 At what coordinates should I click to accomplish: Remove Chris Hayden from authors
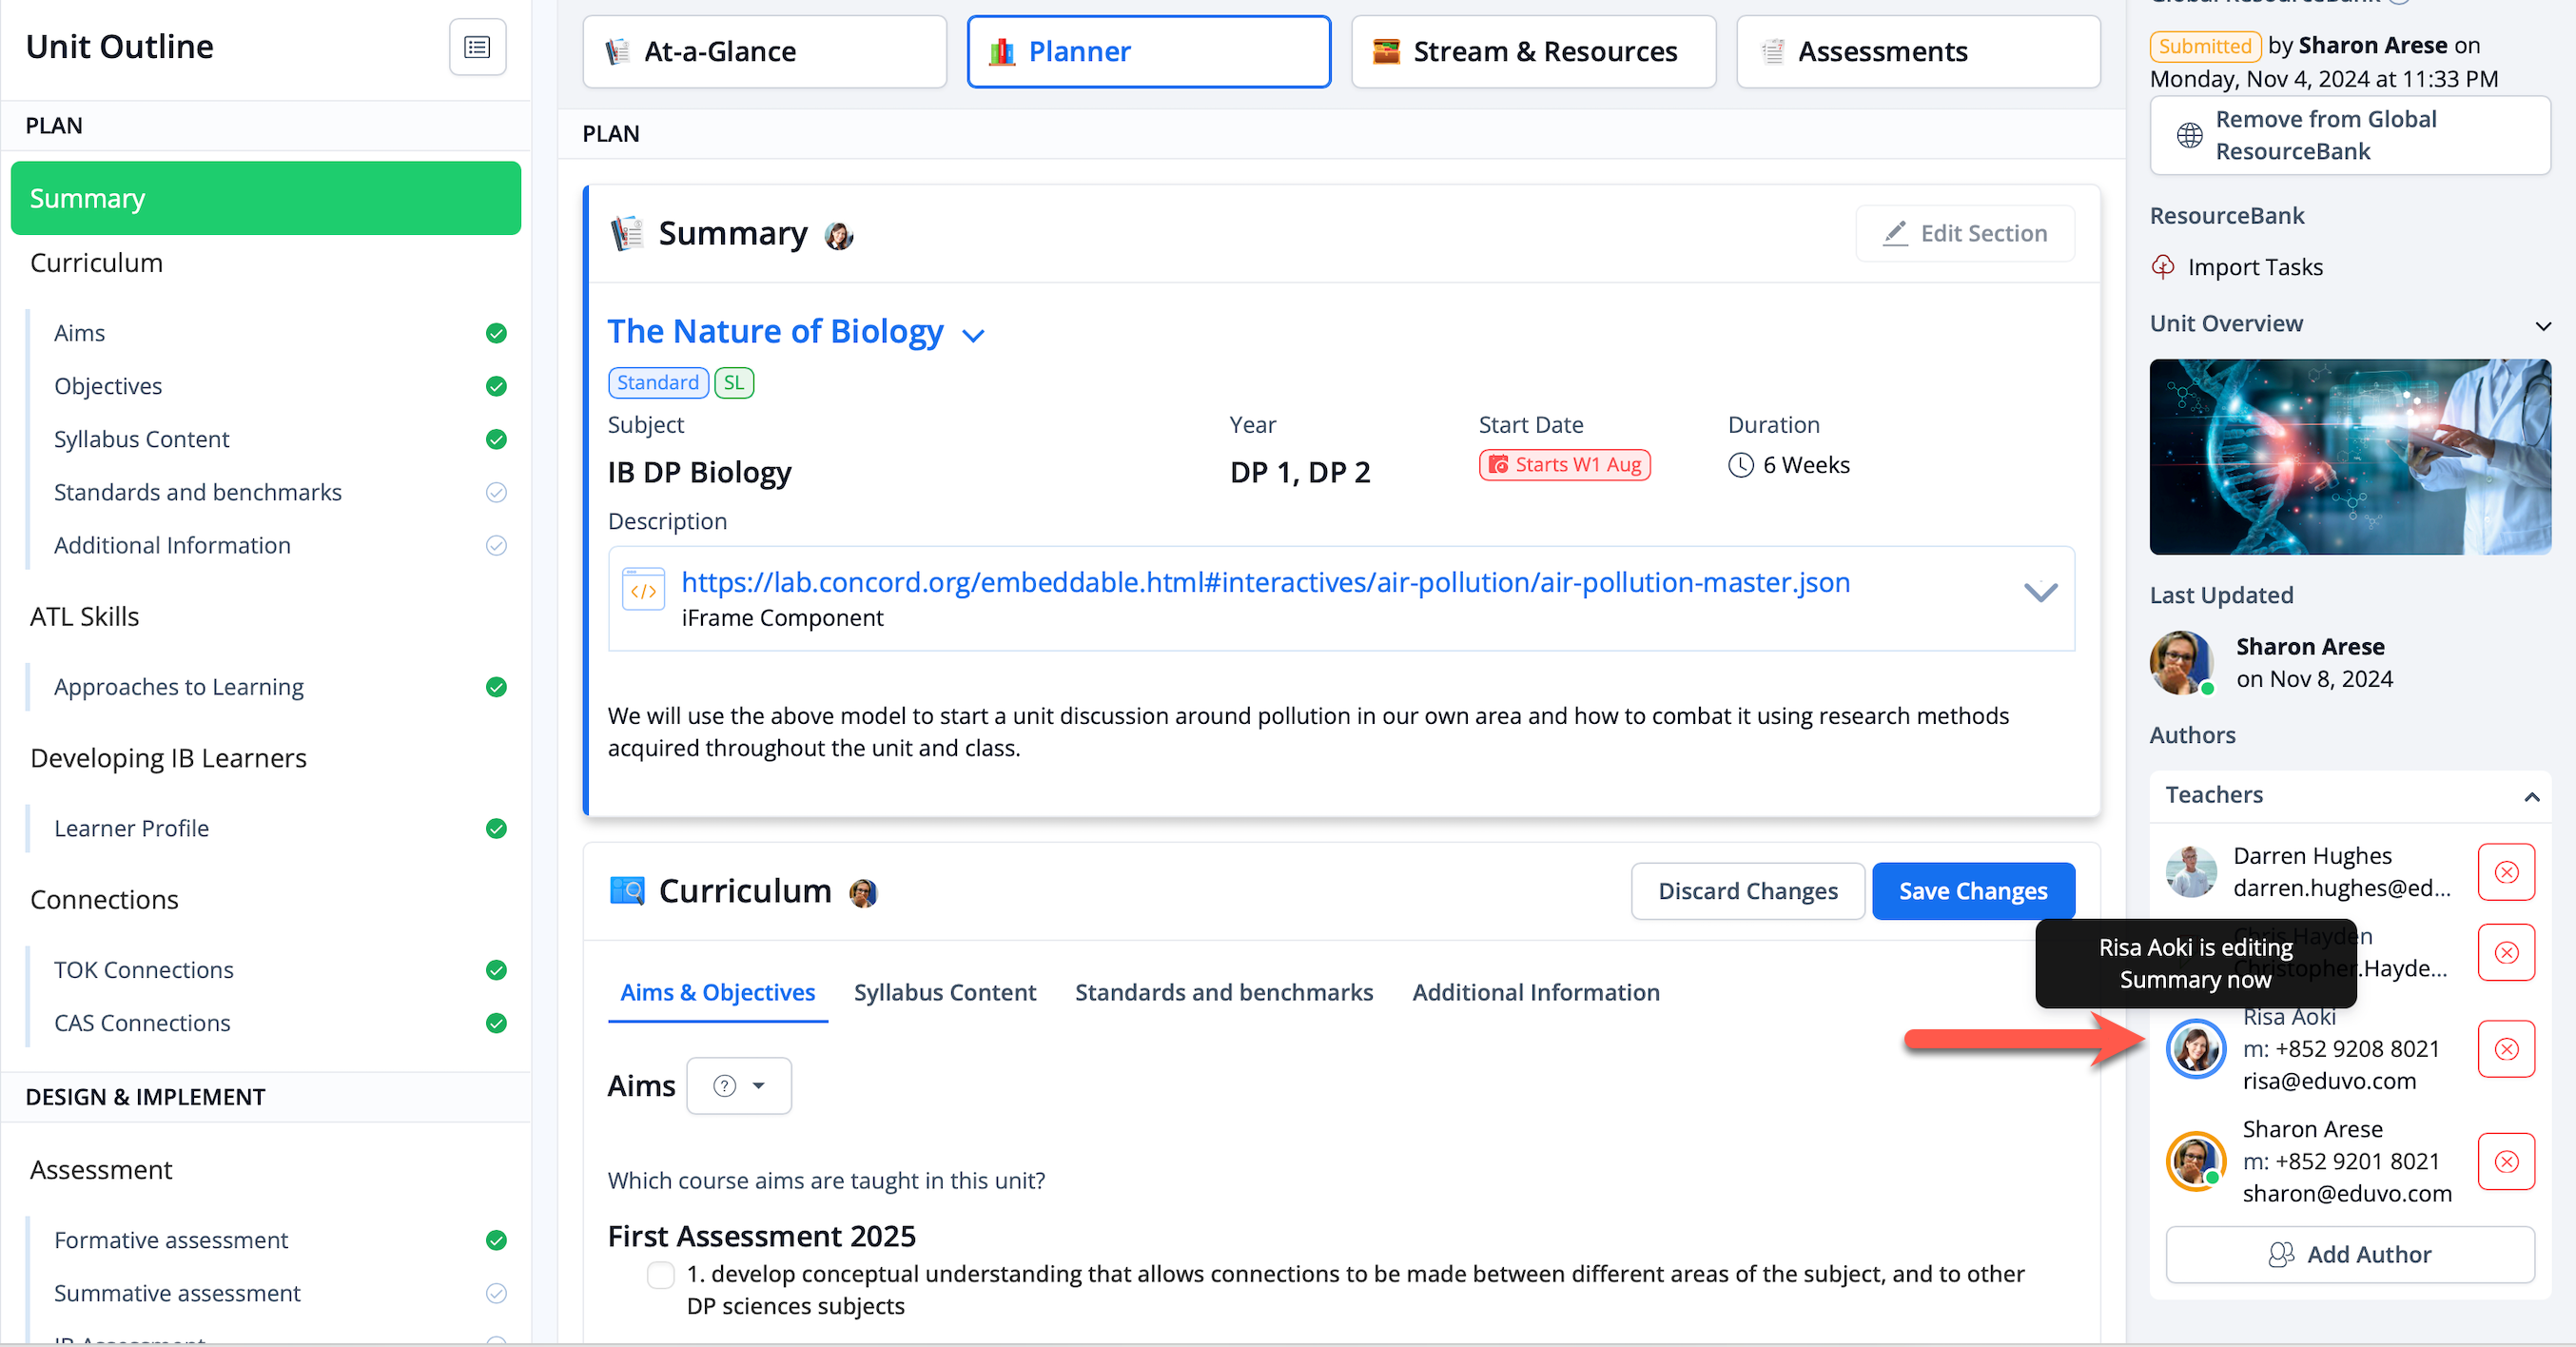click(2506, 953)
